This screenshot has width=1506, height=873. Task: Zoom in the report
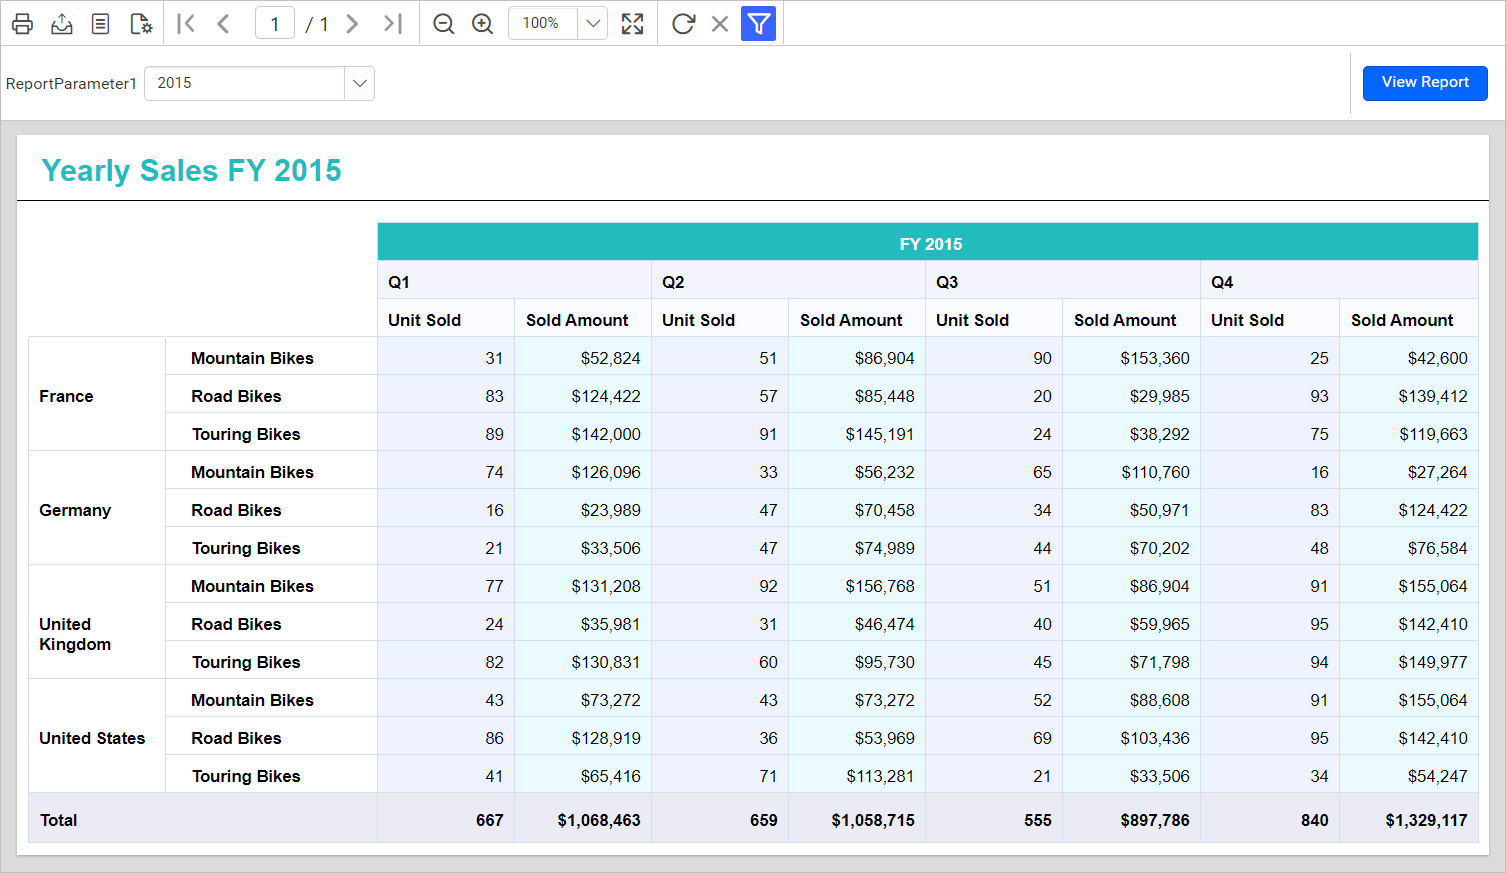click(483, 24)
